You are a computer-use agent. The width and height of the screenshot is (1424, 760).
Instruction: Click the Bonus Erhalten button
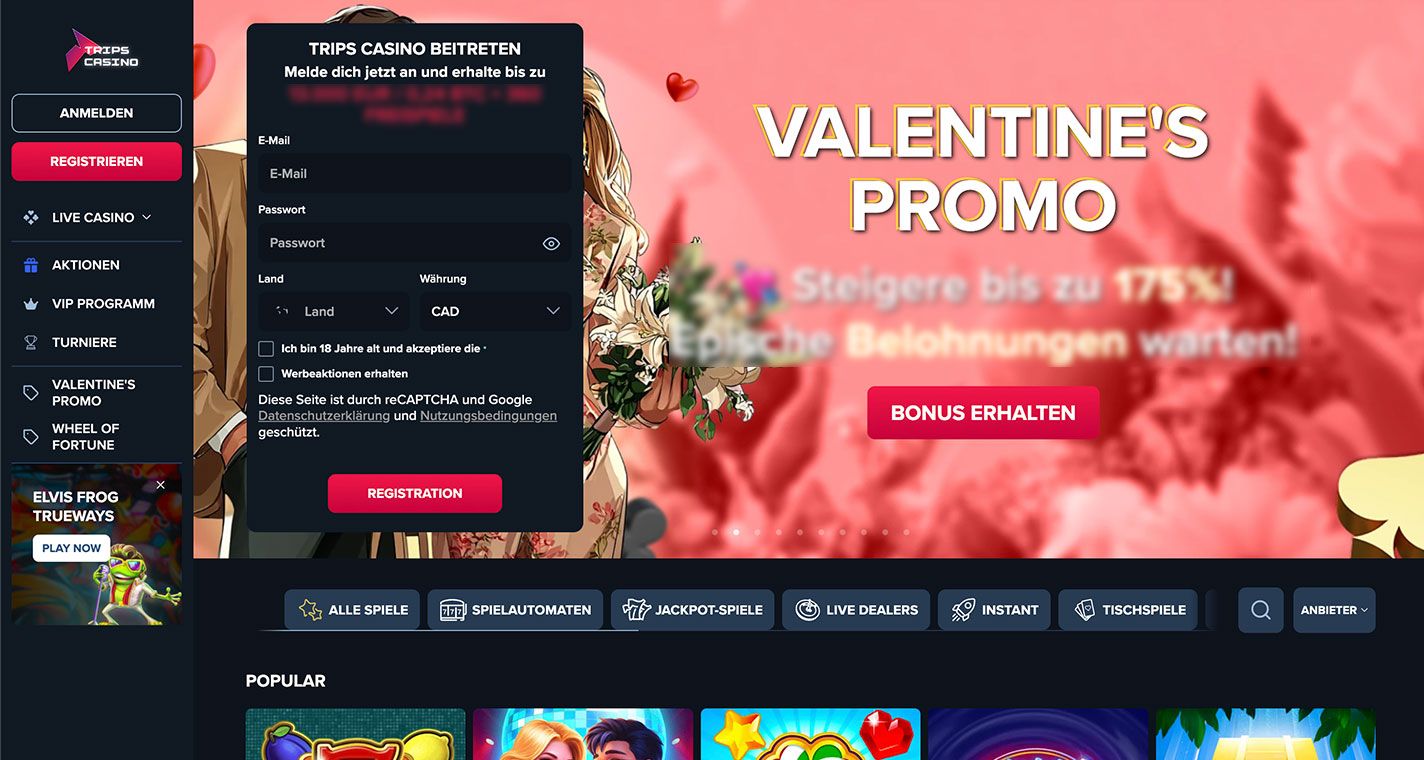click(x=983, y=413)
